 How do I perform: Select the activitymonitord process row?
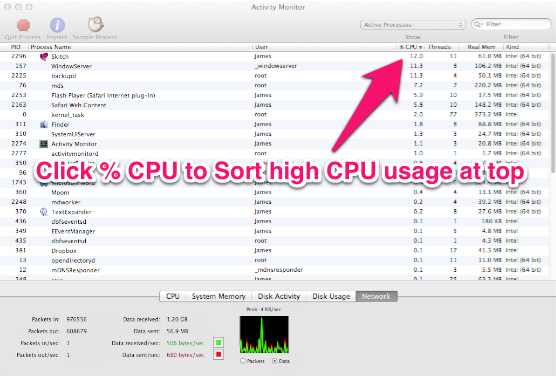click(x=275, y=154)
